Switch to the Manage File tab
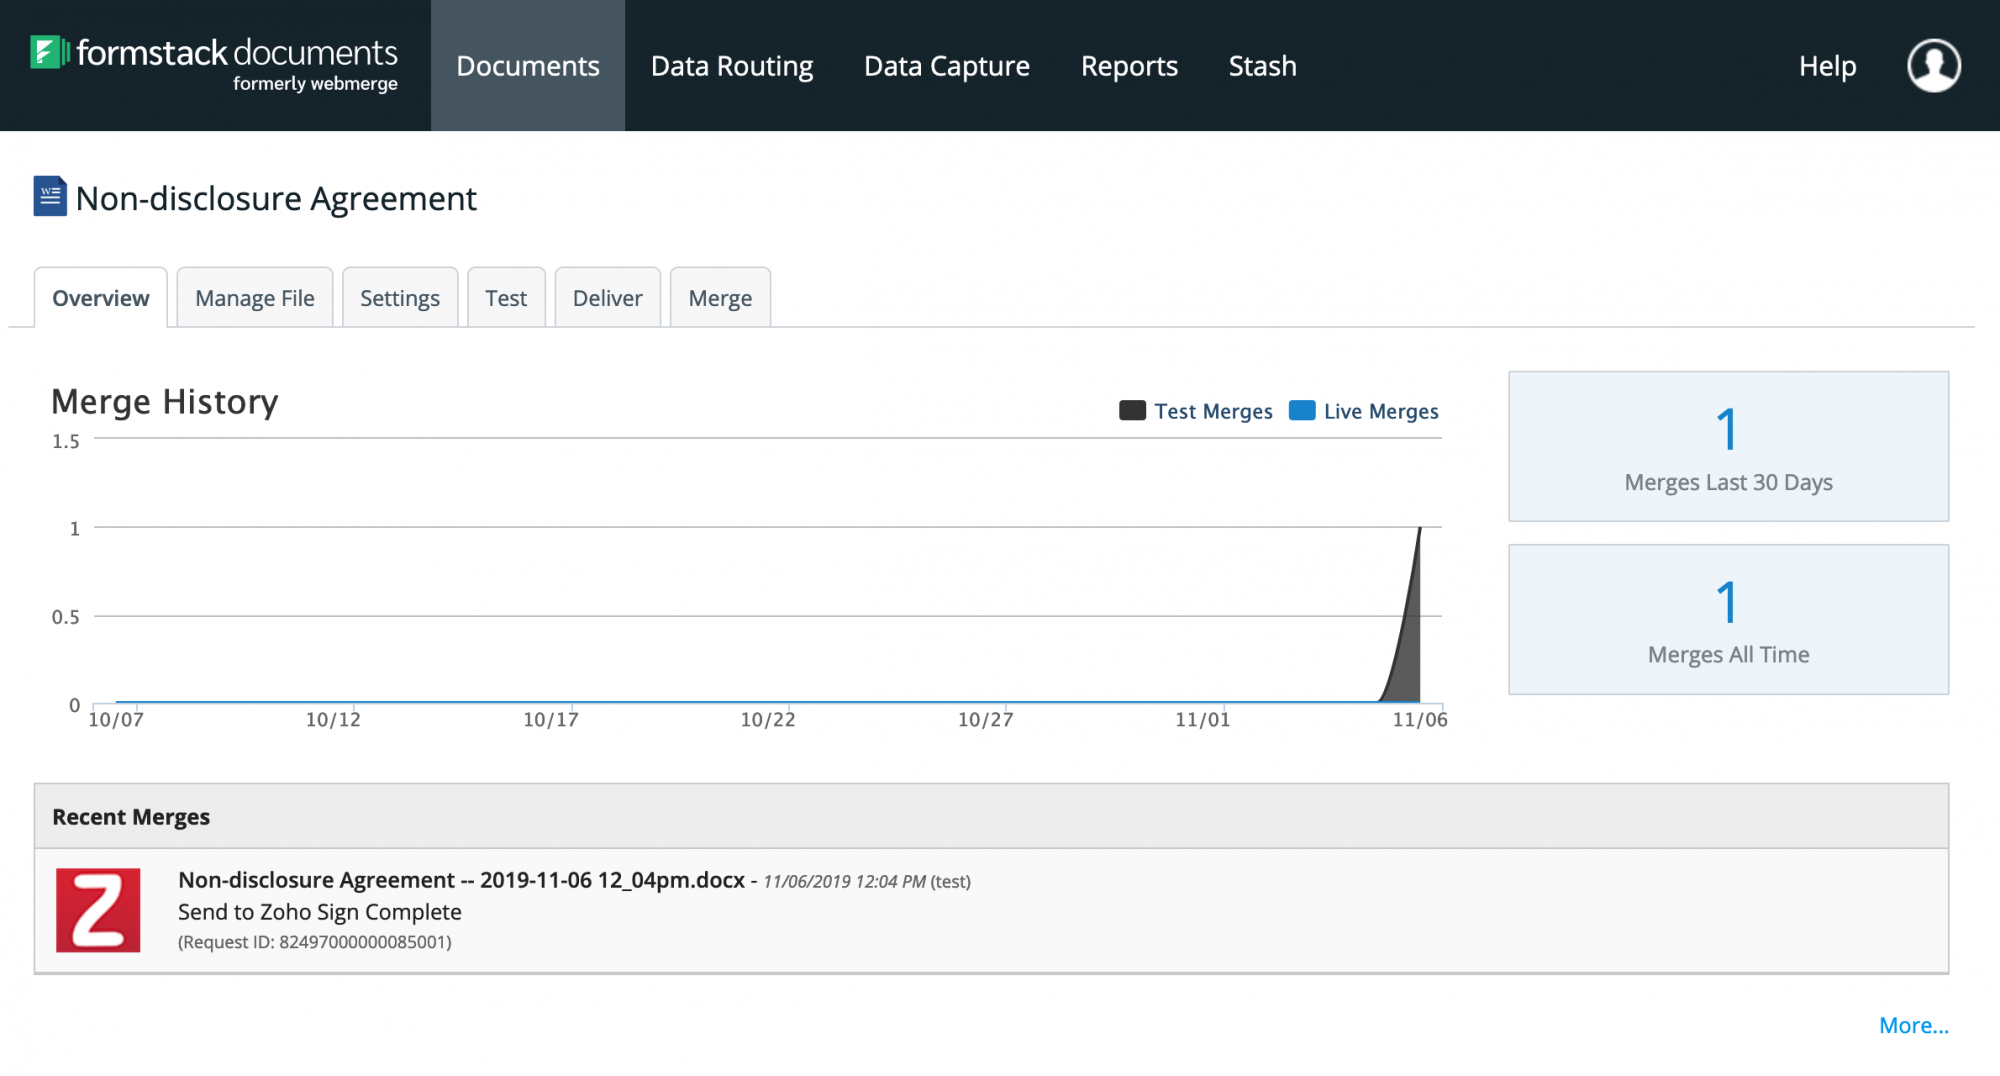This screenshot has height=1076, width=2000. click(255, 298)
